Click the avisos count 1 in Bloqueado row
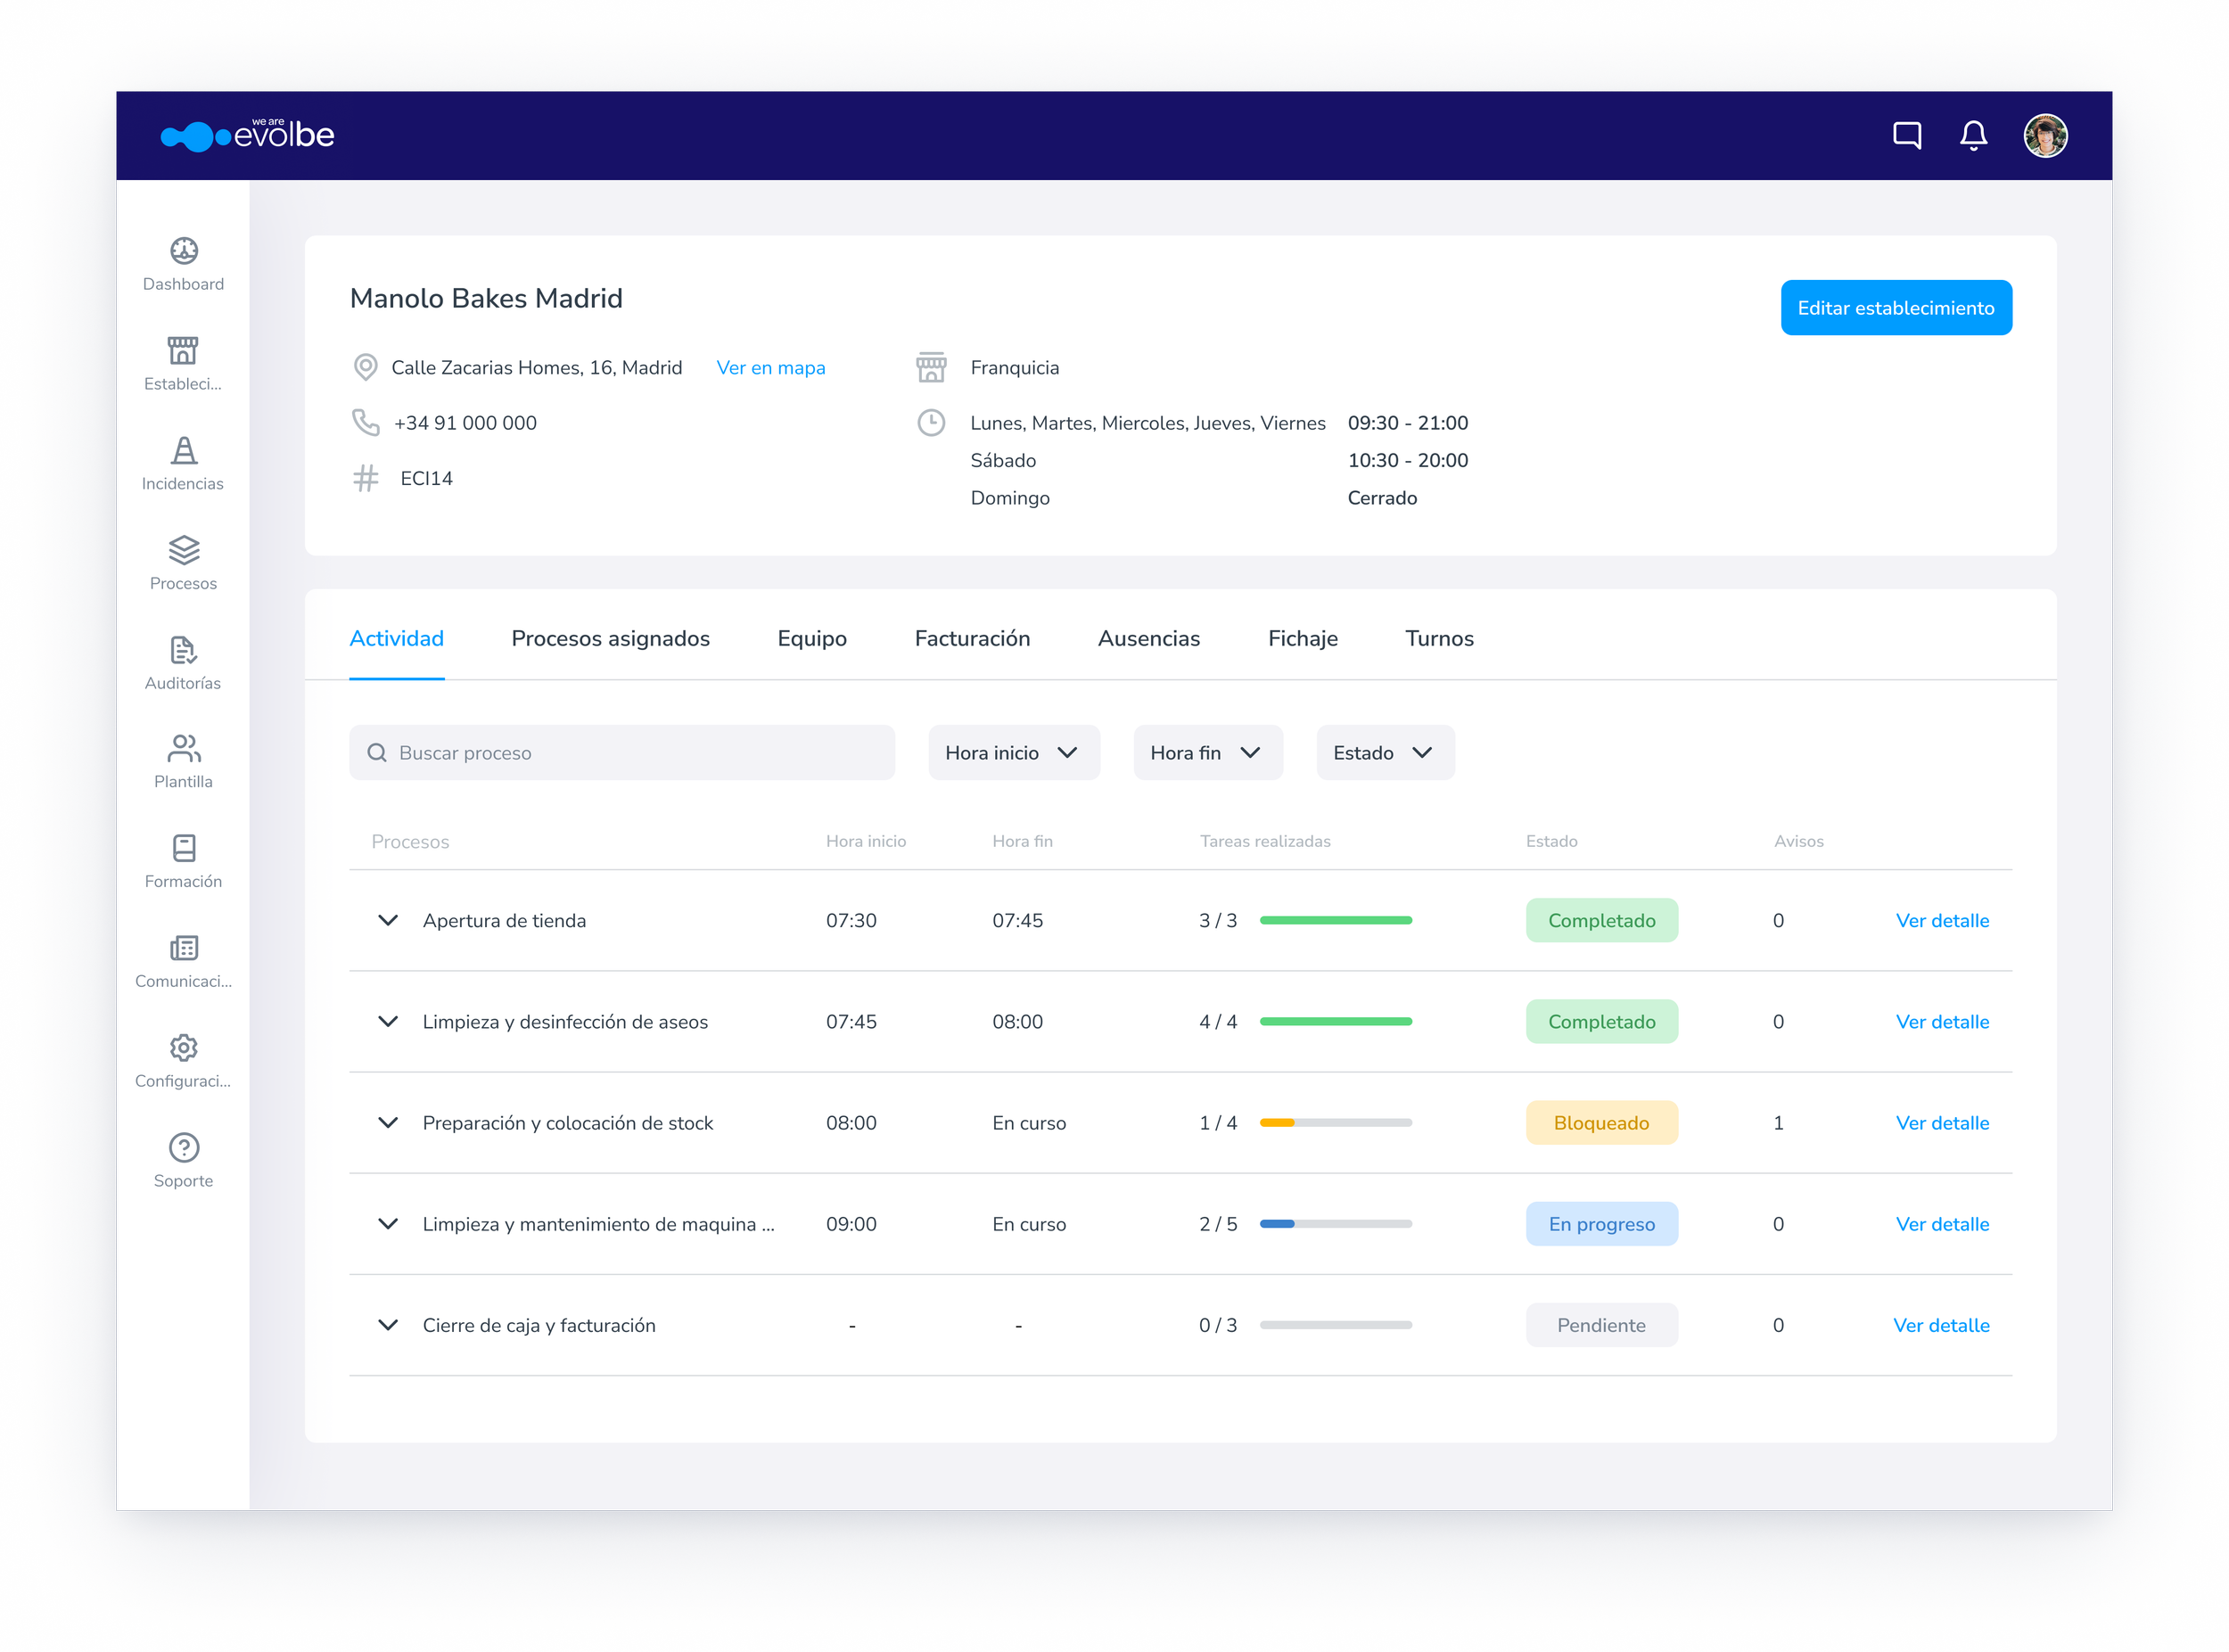Screen dimensions: 2229x1652 click(1778, 1122)
